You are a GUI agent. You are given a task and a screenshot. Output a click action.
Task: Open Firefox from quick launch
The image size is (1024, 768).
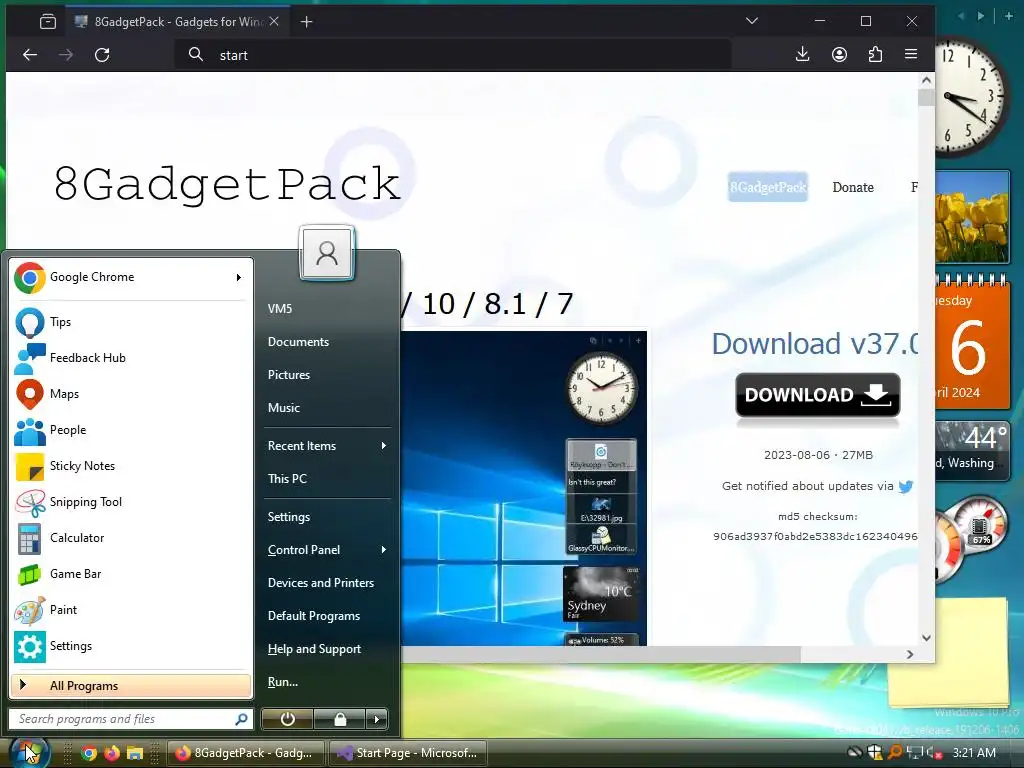click(112, 753)
